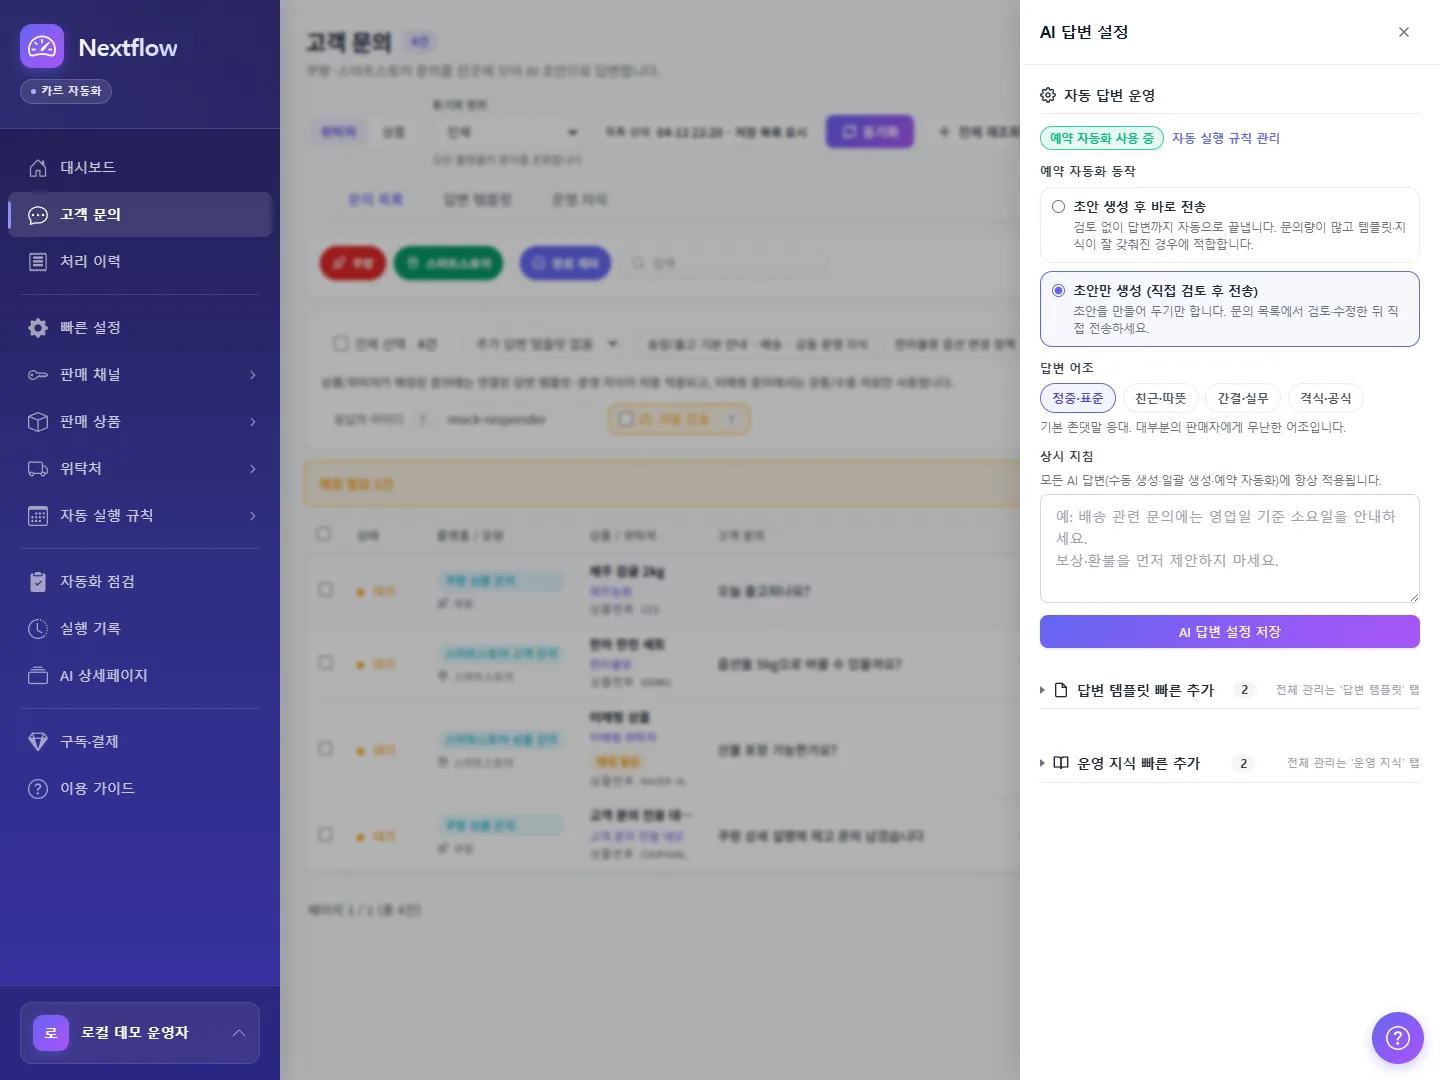1440x1080 pixels.
Task: Click the AI 상세페이지 icon
Action: coord(38,676)
